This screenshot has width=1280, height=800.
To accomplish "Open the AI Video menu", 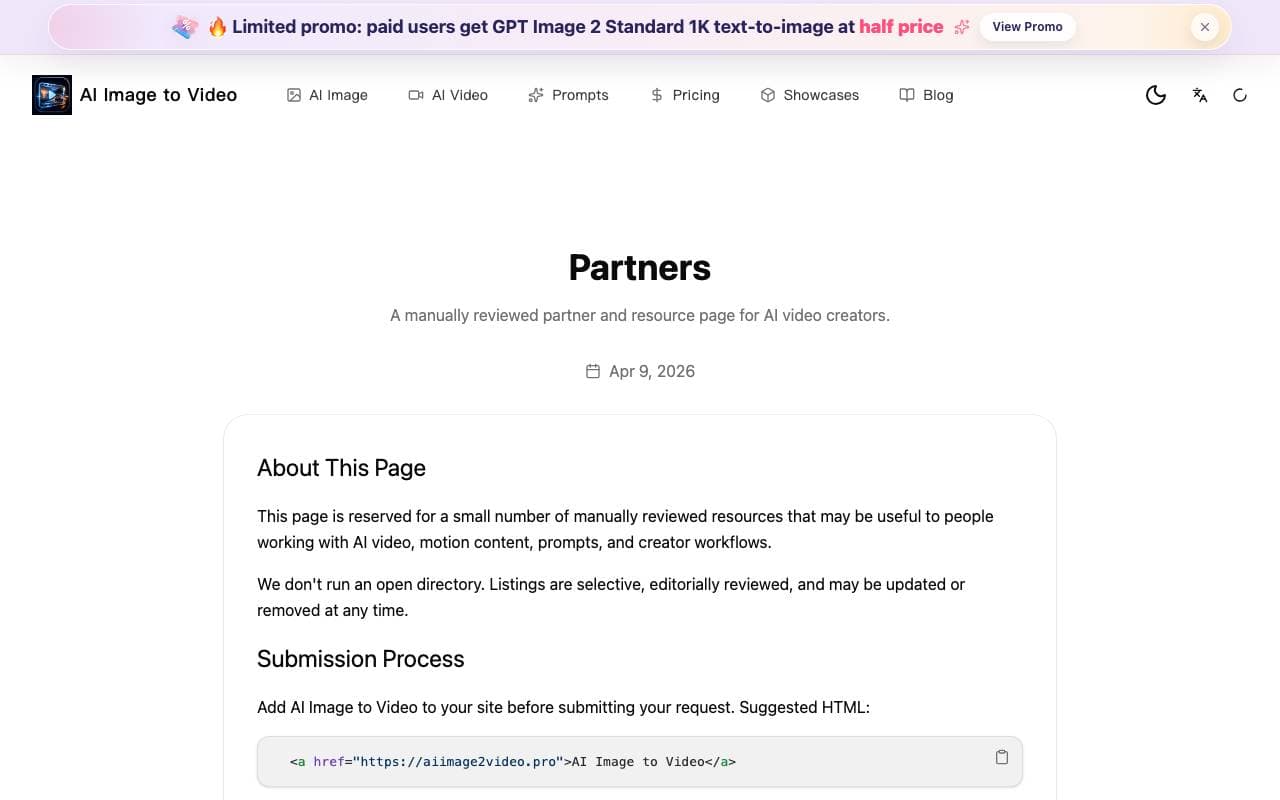I will (x=448, y=95).
